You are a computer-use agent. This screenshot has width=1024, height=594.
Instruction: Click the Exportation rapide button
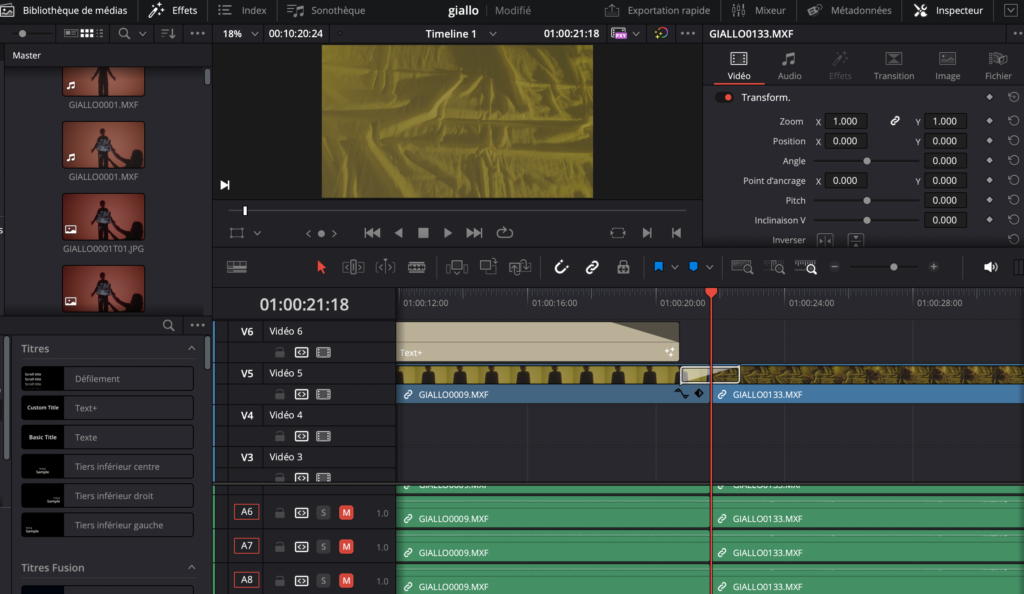pyautogui.click(x=658, y=10)
